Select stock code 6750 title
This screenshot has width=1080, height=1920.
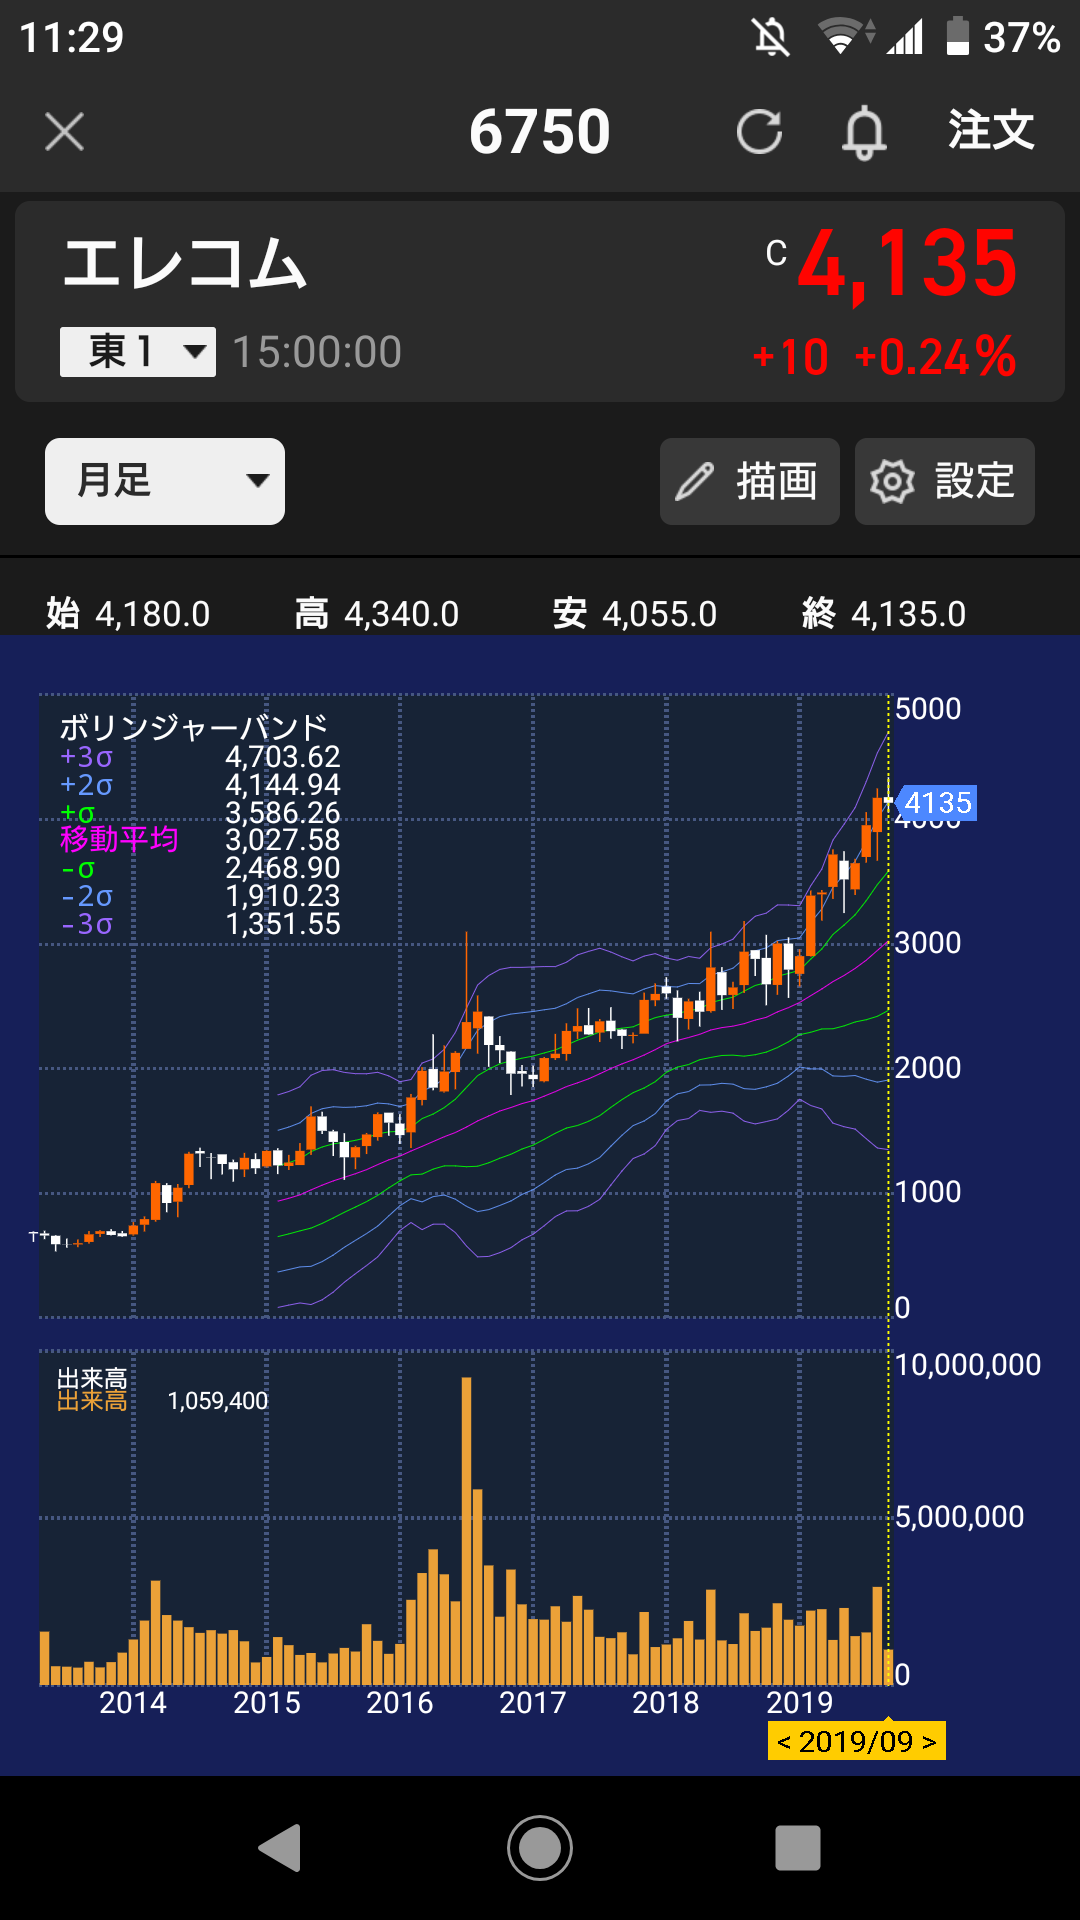(x=540, y=132)
